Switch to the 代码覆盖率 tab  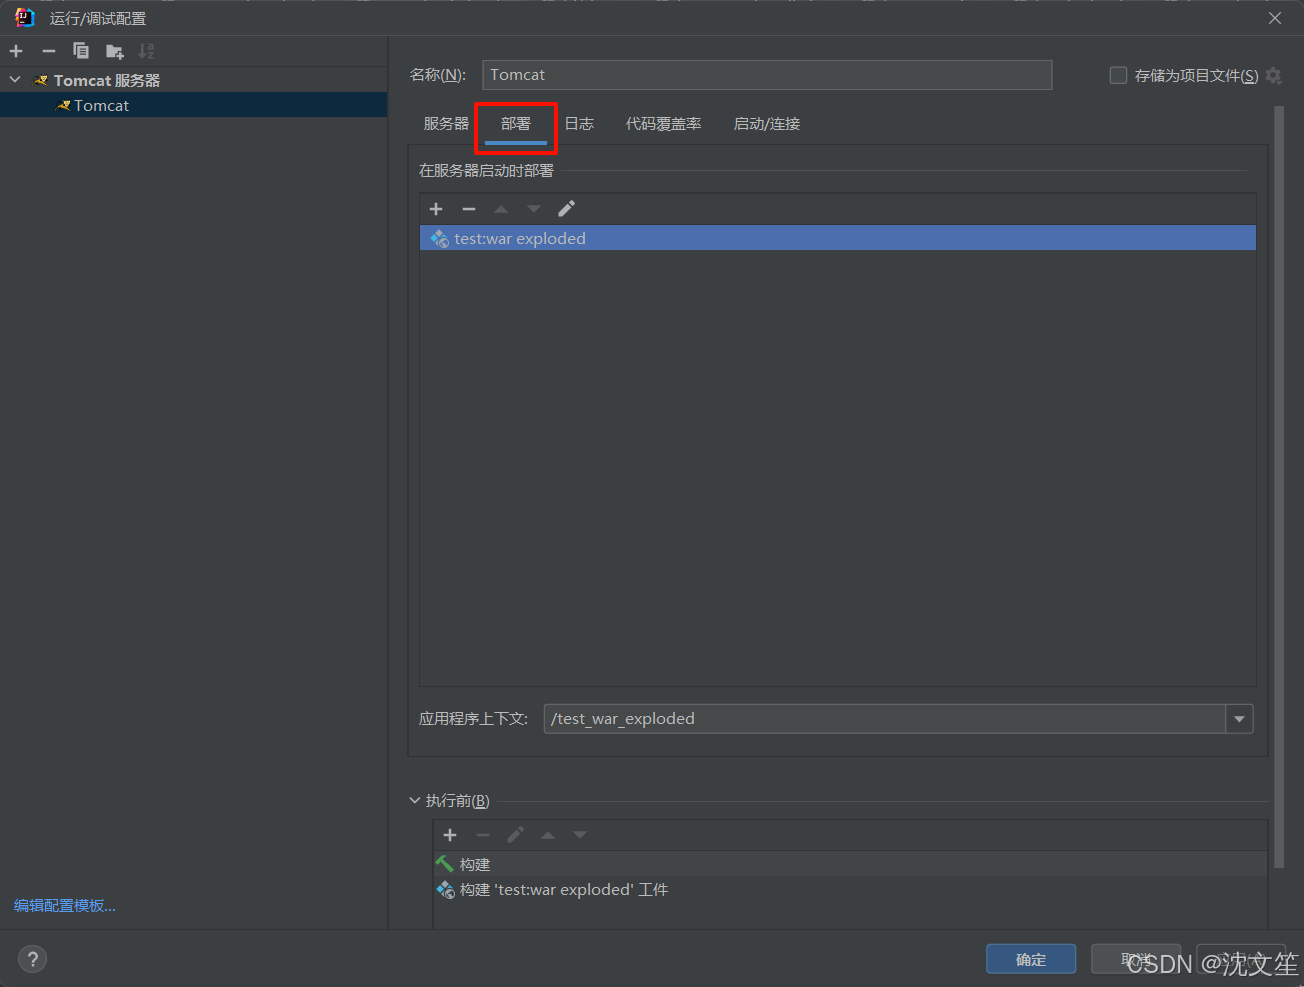click(x=664, y=124)
